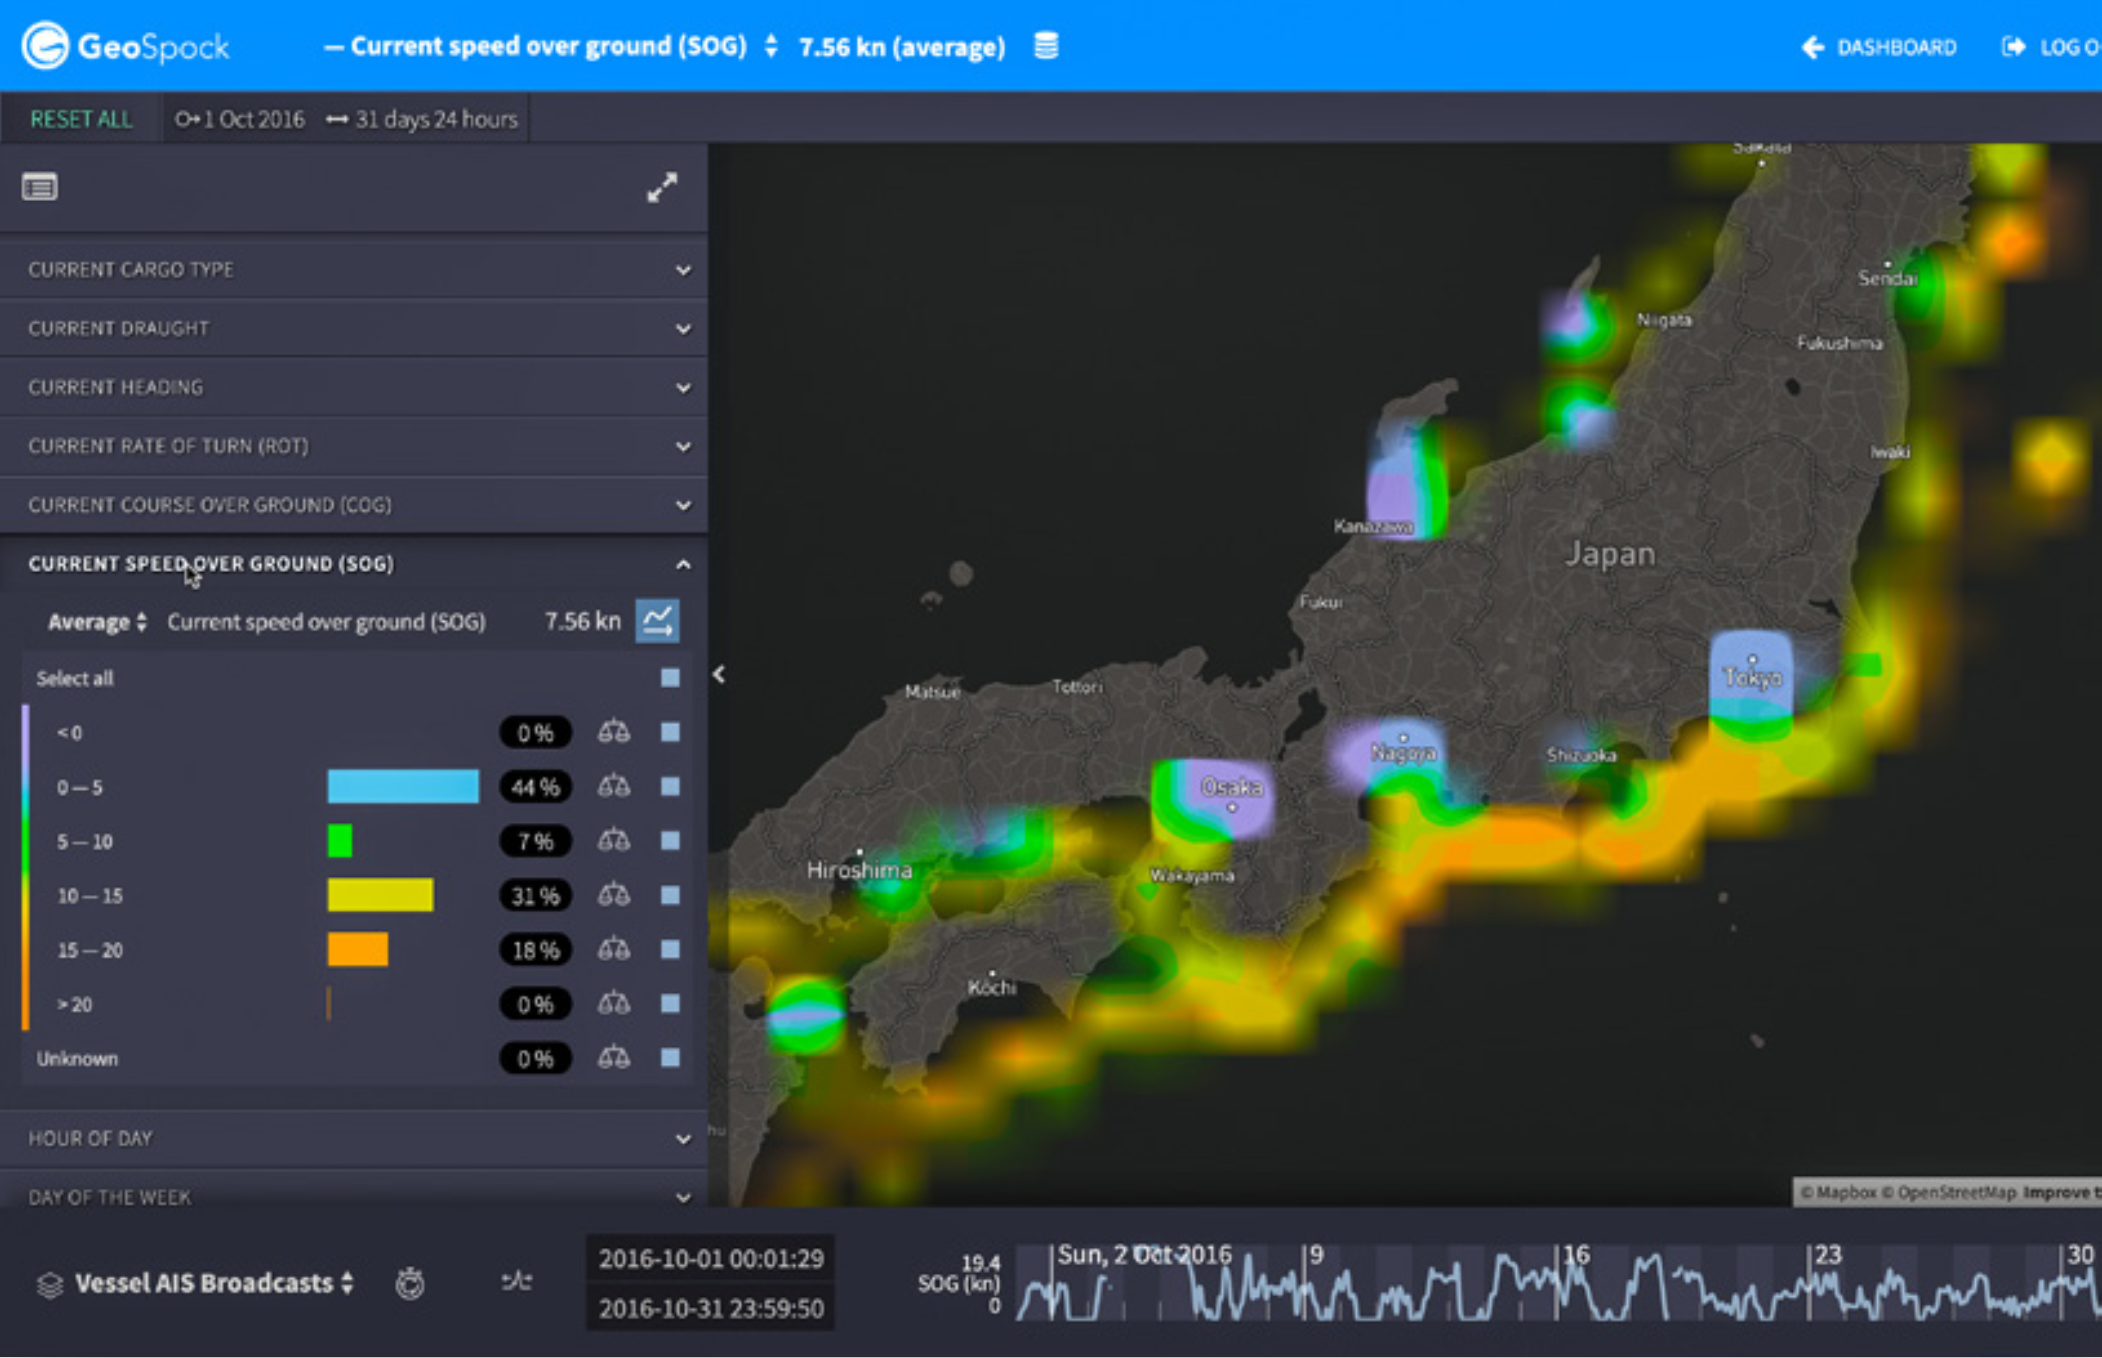Click the pulse icon in bottom bar
The height and width of the screenshot is (1358, 2102).
point(516,1281)
